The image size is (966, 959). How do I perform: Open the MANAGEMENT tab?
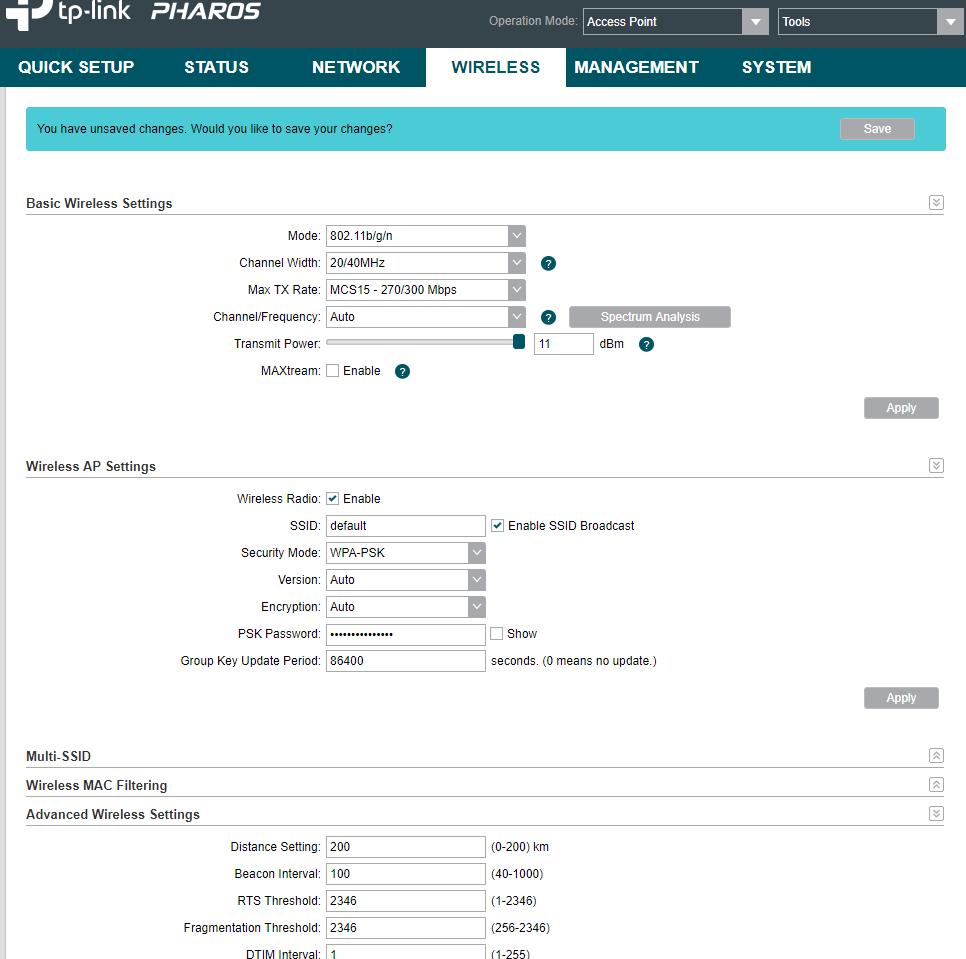click(x=636, y=67)
